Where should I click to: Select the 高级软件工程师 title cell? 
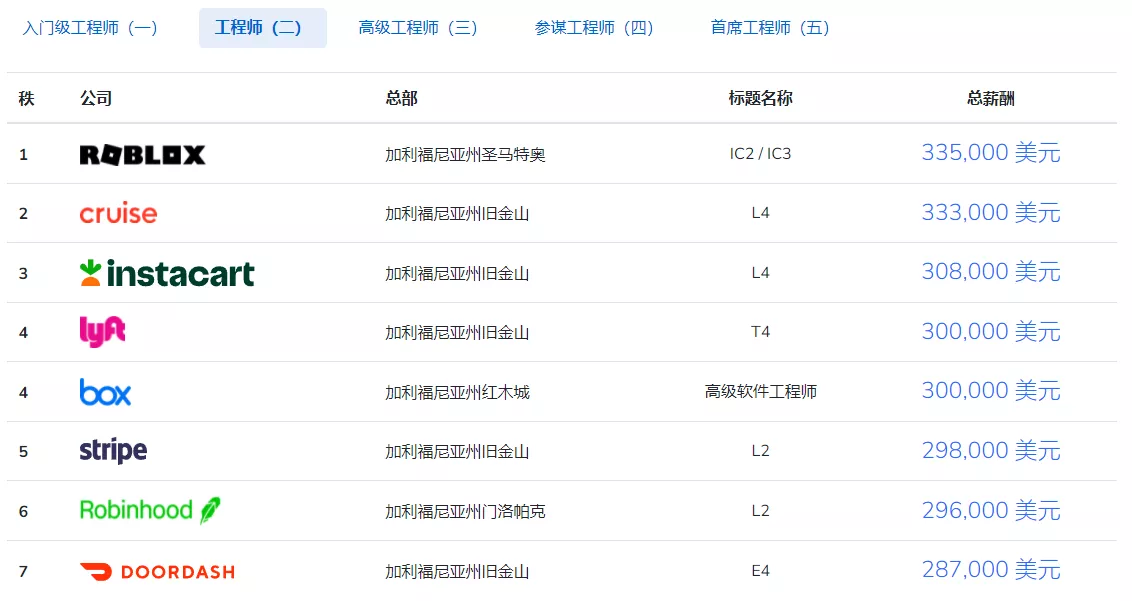pos(760,392)
